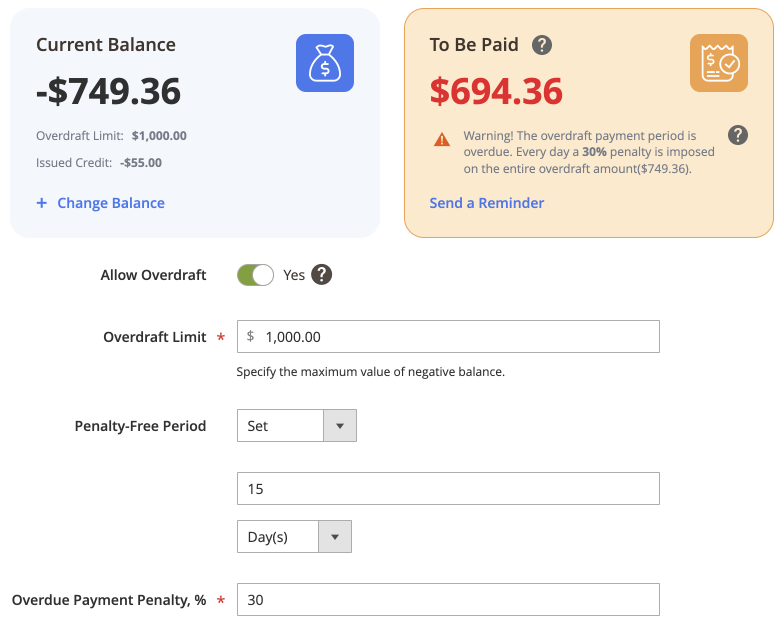The image size is (784, 628).
Task: Open the Day(s) unit dropdown
Action: pyautogui.click(x=294, y=536)
